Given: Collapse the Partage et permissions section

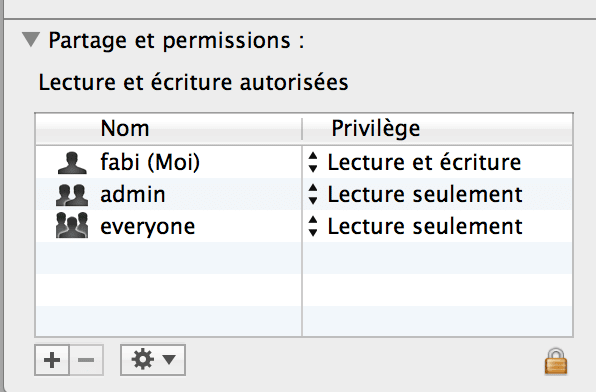Looking at the screenshot, I should click(x=31, y=40).
